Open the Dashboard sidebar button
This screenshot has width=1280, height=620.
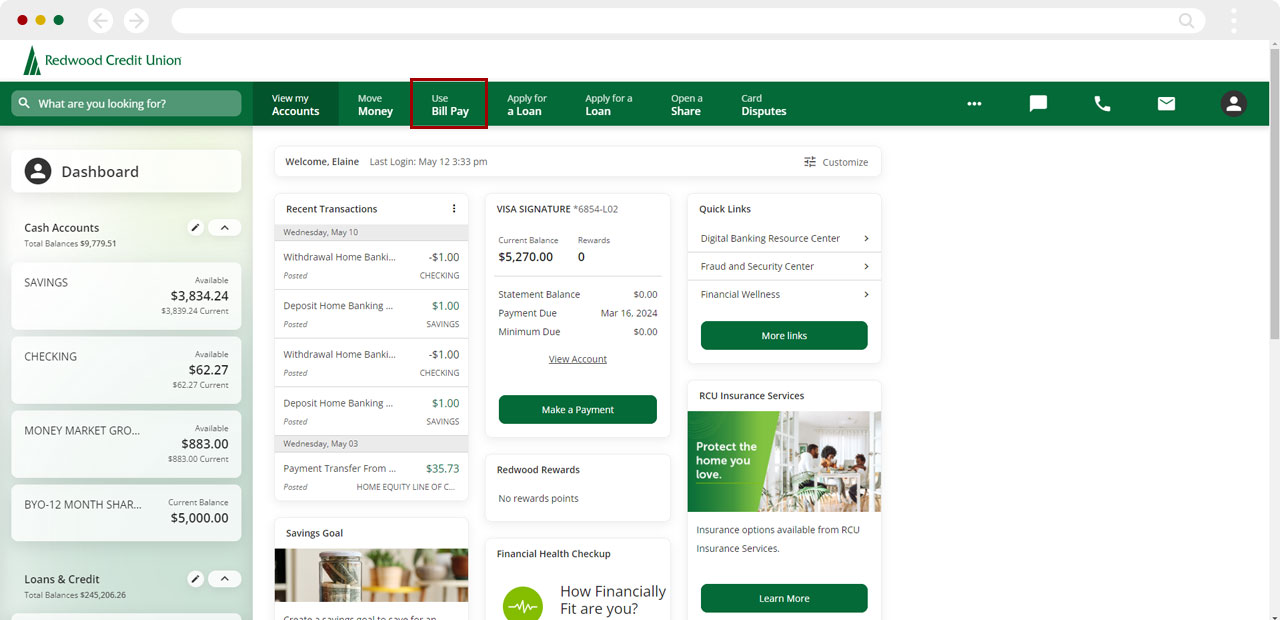pos(126,171)
